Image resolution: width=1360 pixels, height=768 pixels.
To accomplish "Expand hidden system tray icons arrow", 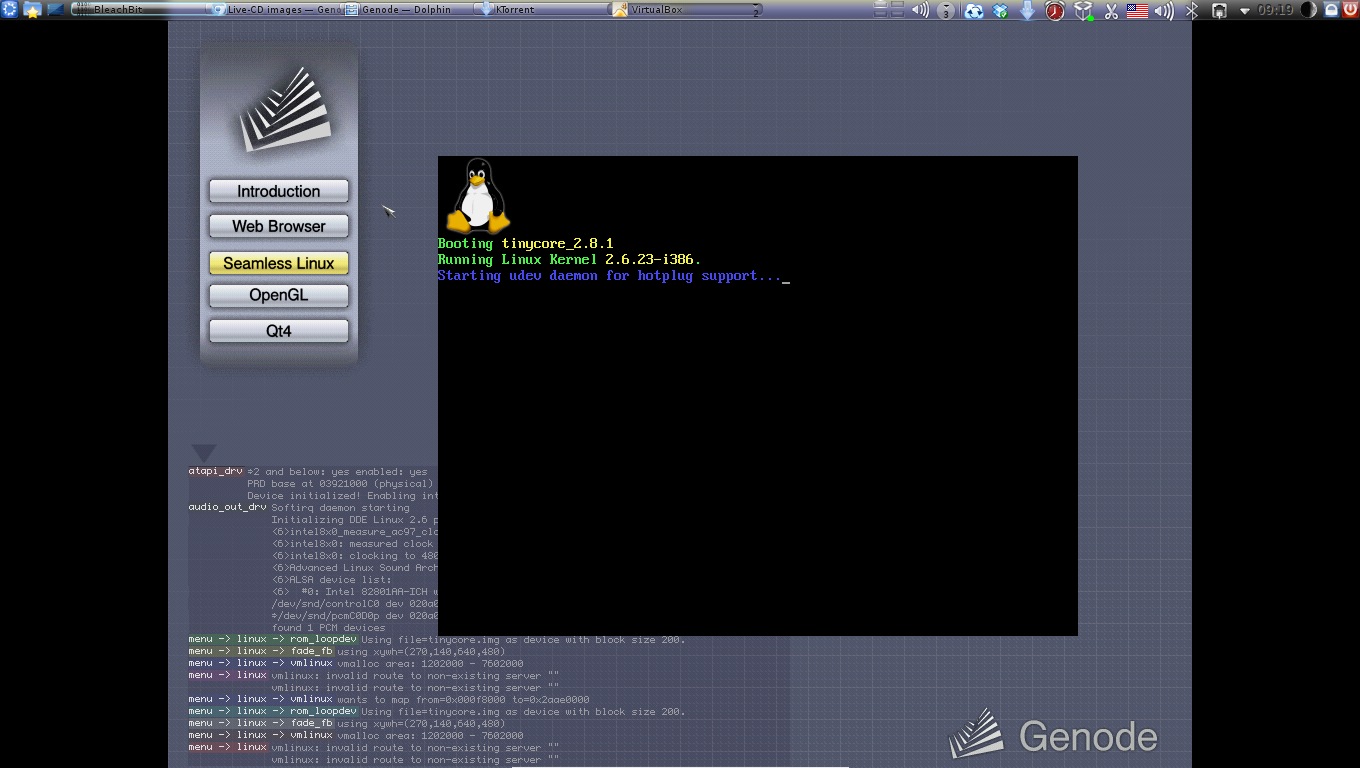I will 1245,11.
